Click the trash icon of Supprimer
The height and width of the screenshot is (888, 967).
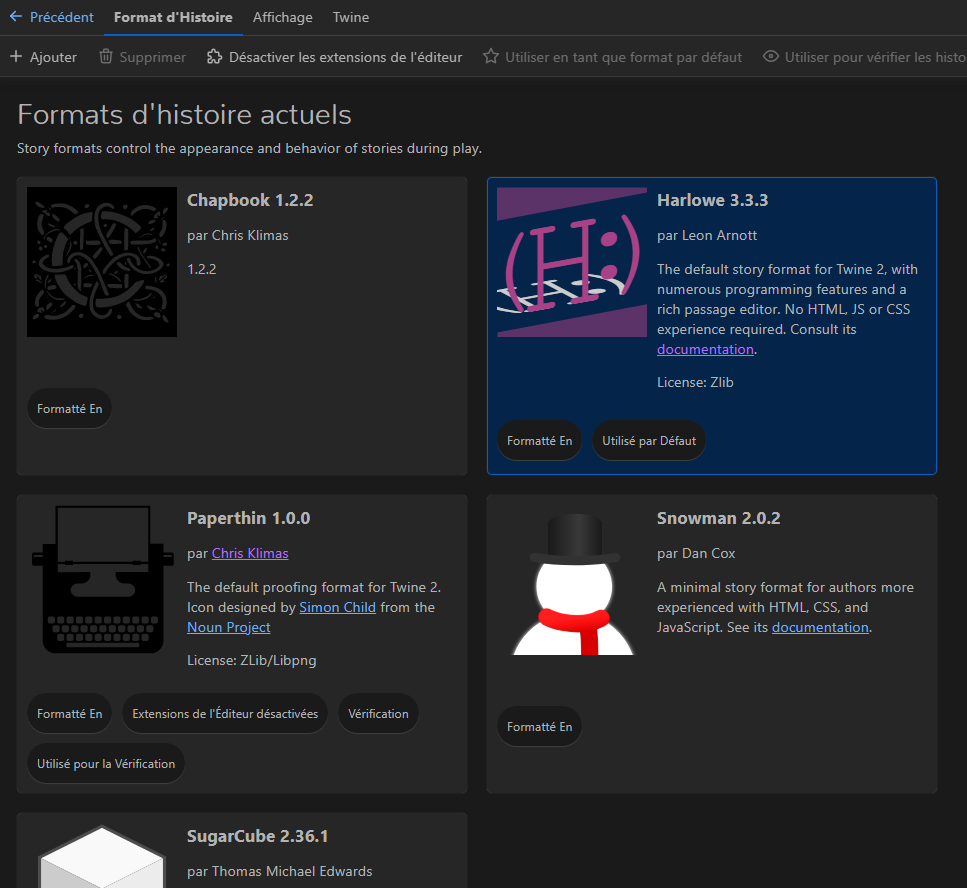(106, 57)
